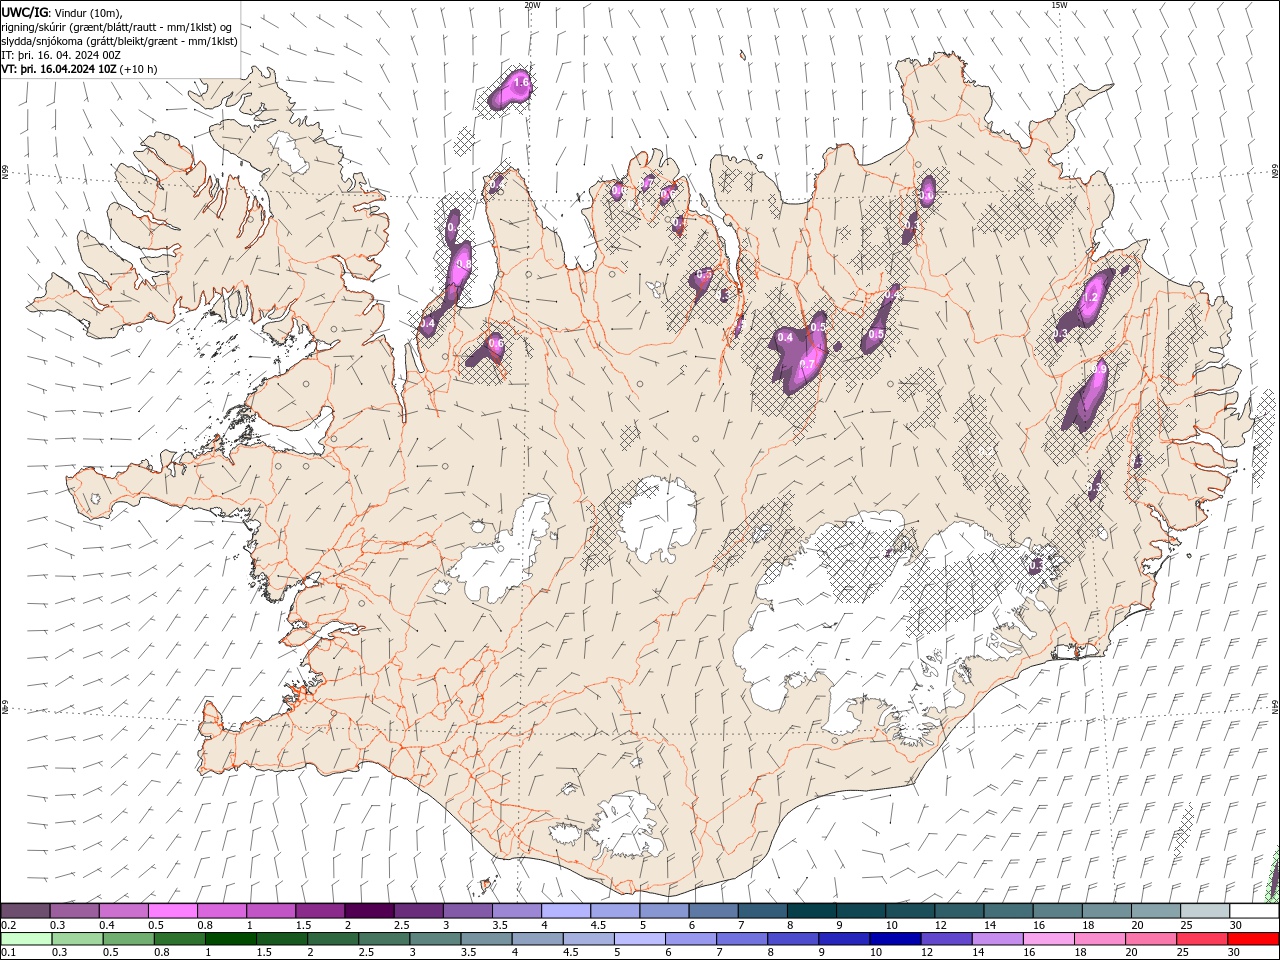This screenshot has height=960, width=1280.
Task: Click the bright pink 0.5 swatch in upper legend
Action: (172, 911)
